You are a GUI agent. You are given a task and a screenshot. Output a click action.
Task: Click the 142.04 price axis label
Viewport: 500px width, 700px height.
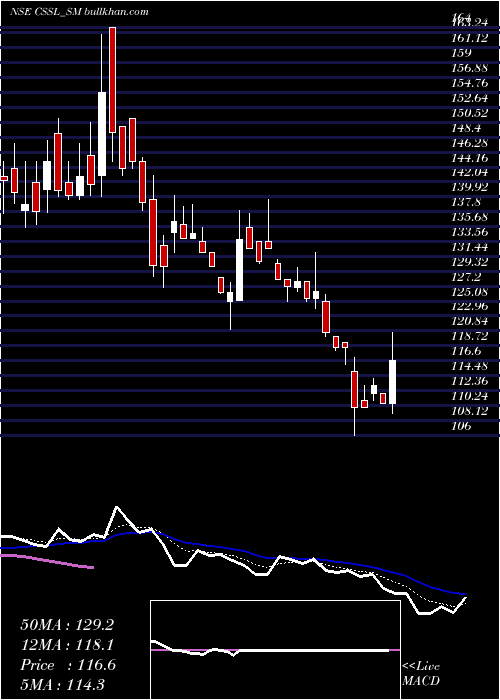coord(470,172)
